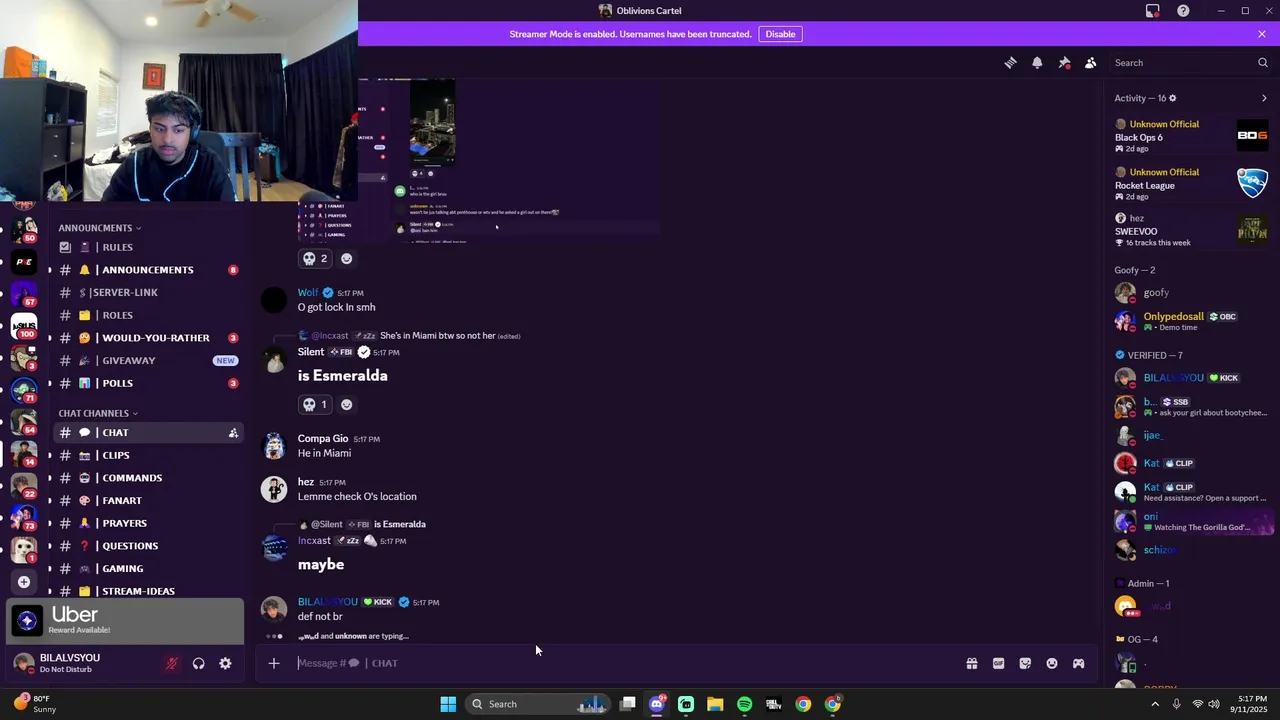This screenshot has width=1280, height=720.
Task: Open the emoji picker
Action: pyautogui.click(x=1052, y=663)
